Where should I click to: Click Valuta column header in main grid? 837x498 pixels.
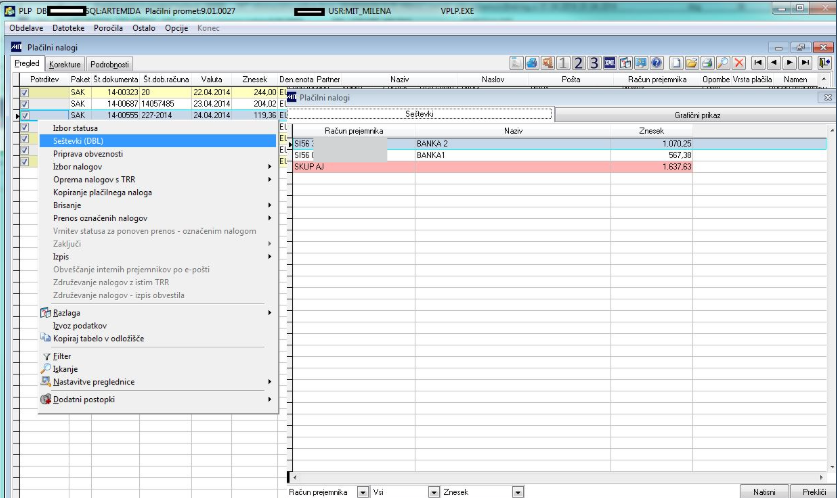point(211,79)
